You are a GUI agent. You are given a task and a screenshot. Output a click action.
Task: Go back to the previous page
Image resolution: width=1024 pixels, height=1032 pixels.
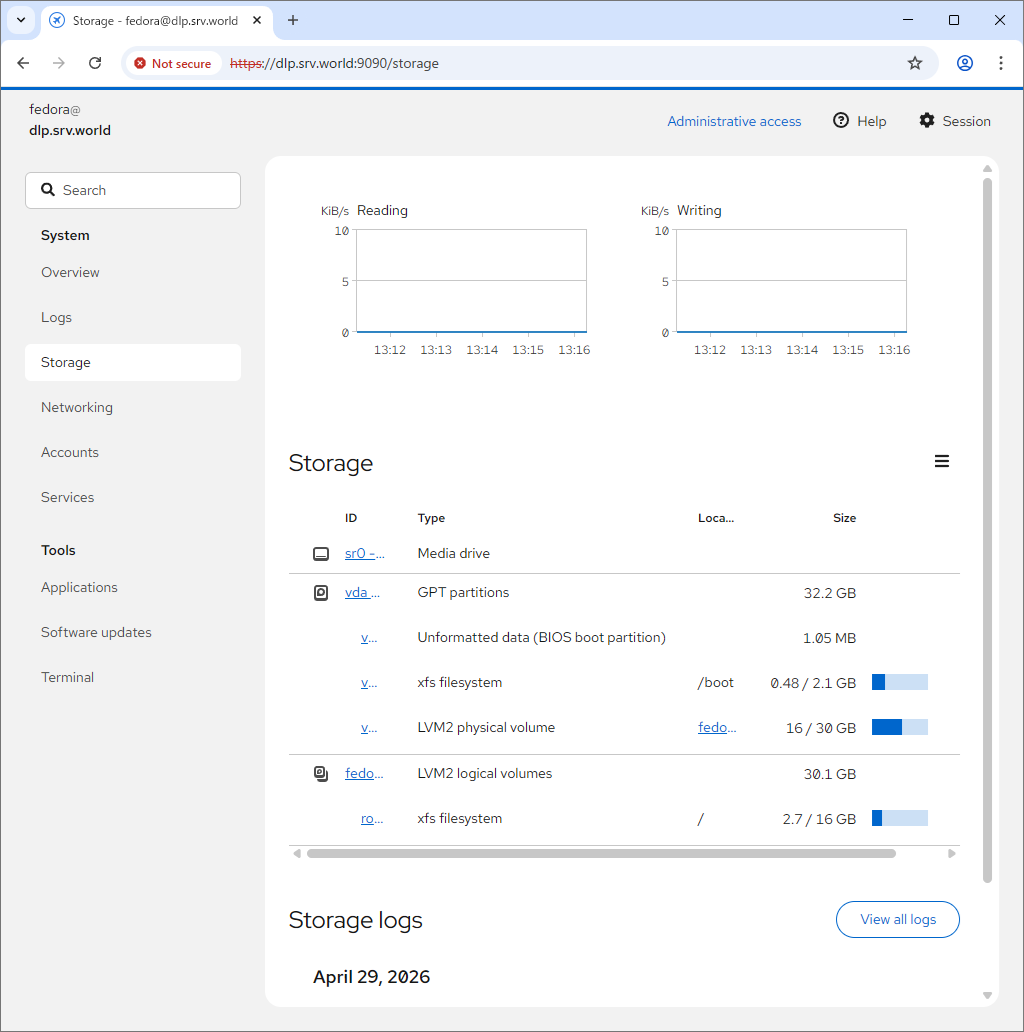23,63
